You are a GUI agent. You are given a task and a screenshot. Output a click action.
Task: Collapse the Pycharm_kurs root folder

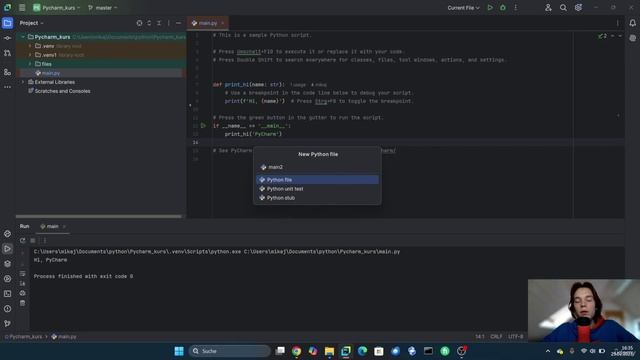tap(23, 37)
